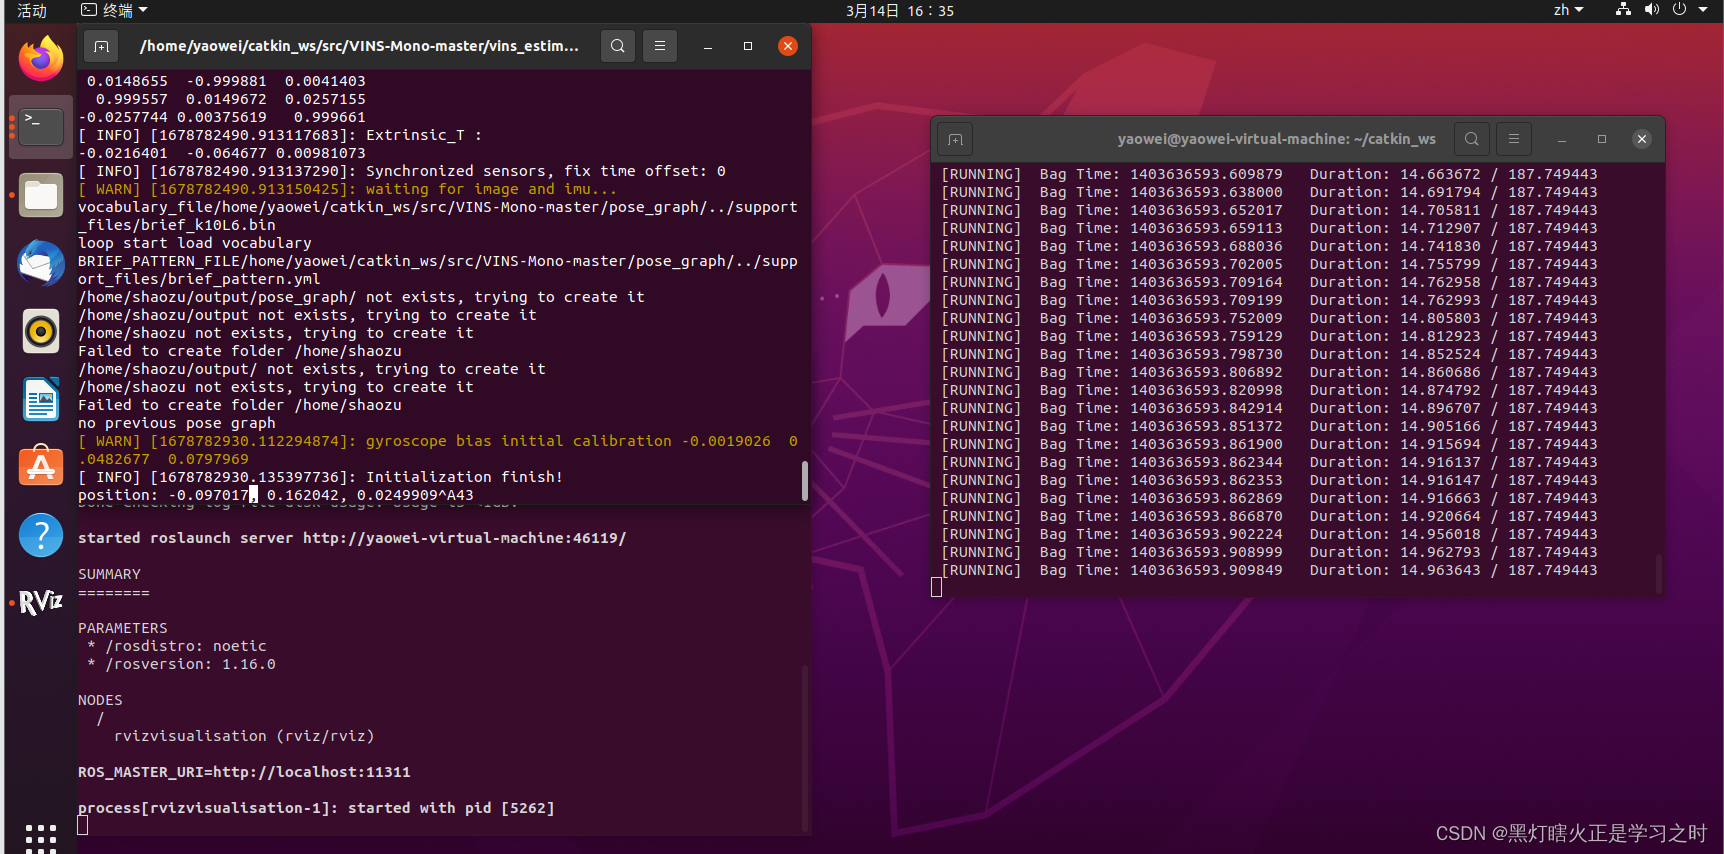
Task: Close the VINS terminal window
Action: tap(788, 46)
